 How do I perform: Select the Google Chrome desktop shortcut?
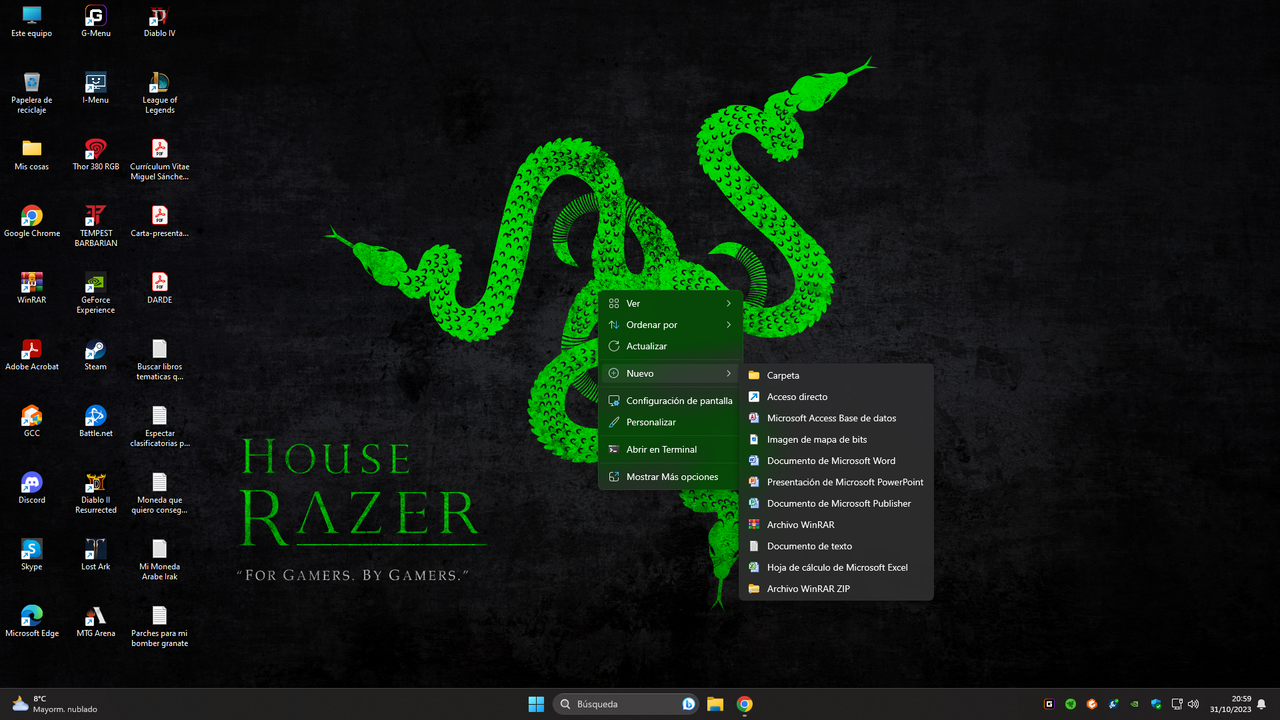coord(32,222)
